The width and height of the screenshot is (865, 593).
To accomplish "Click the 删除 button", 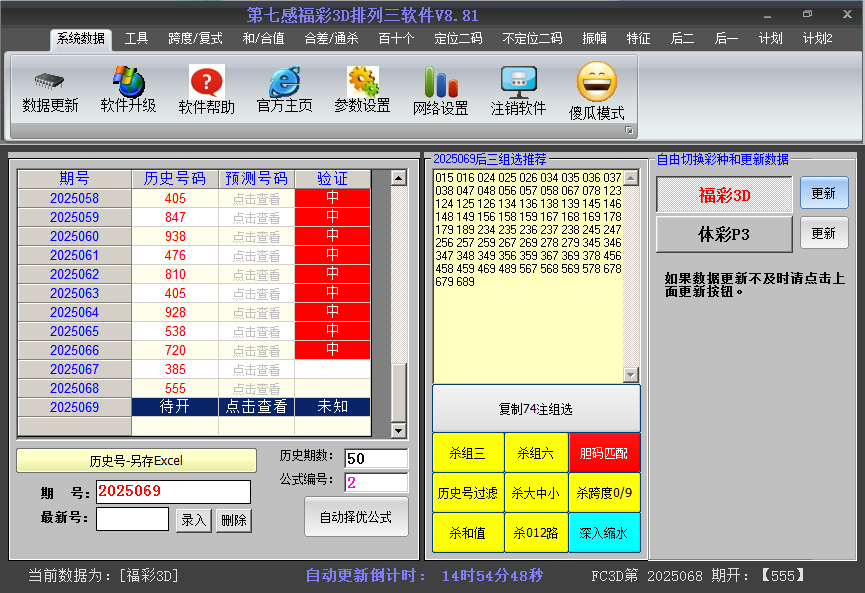I will coord(234,520).
